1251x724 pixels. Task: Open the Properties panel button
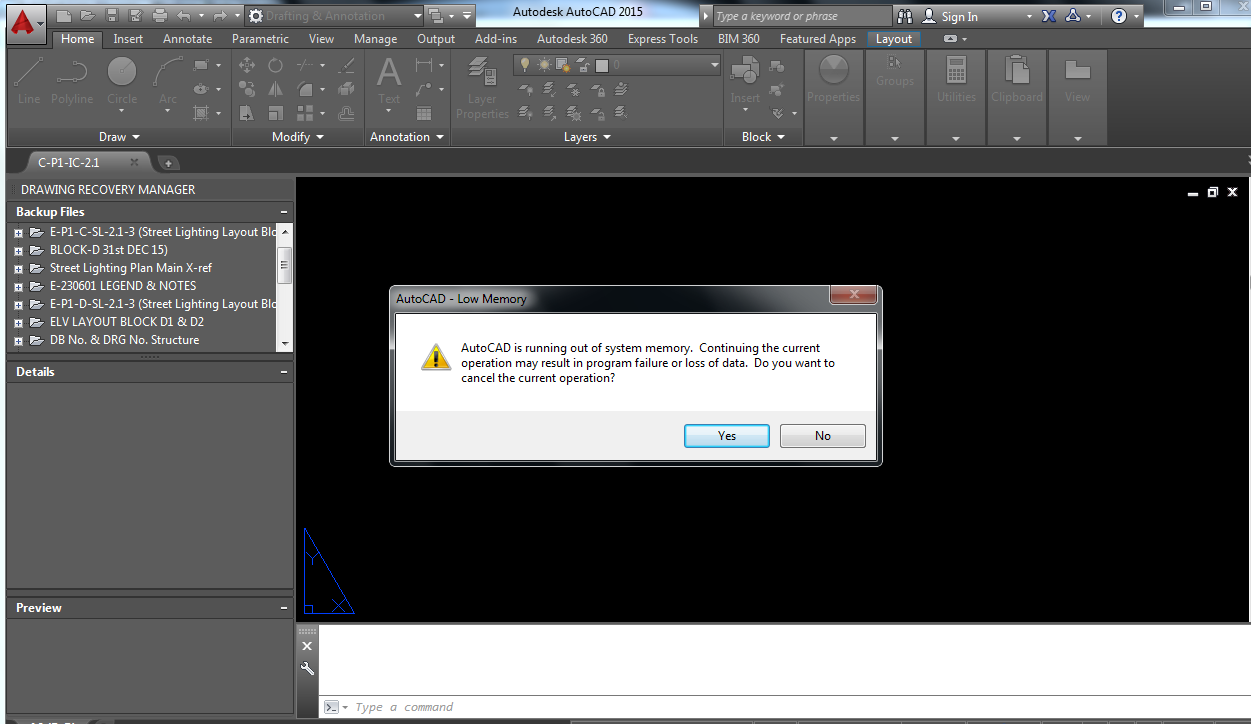(834, 80)
